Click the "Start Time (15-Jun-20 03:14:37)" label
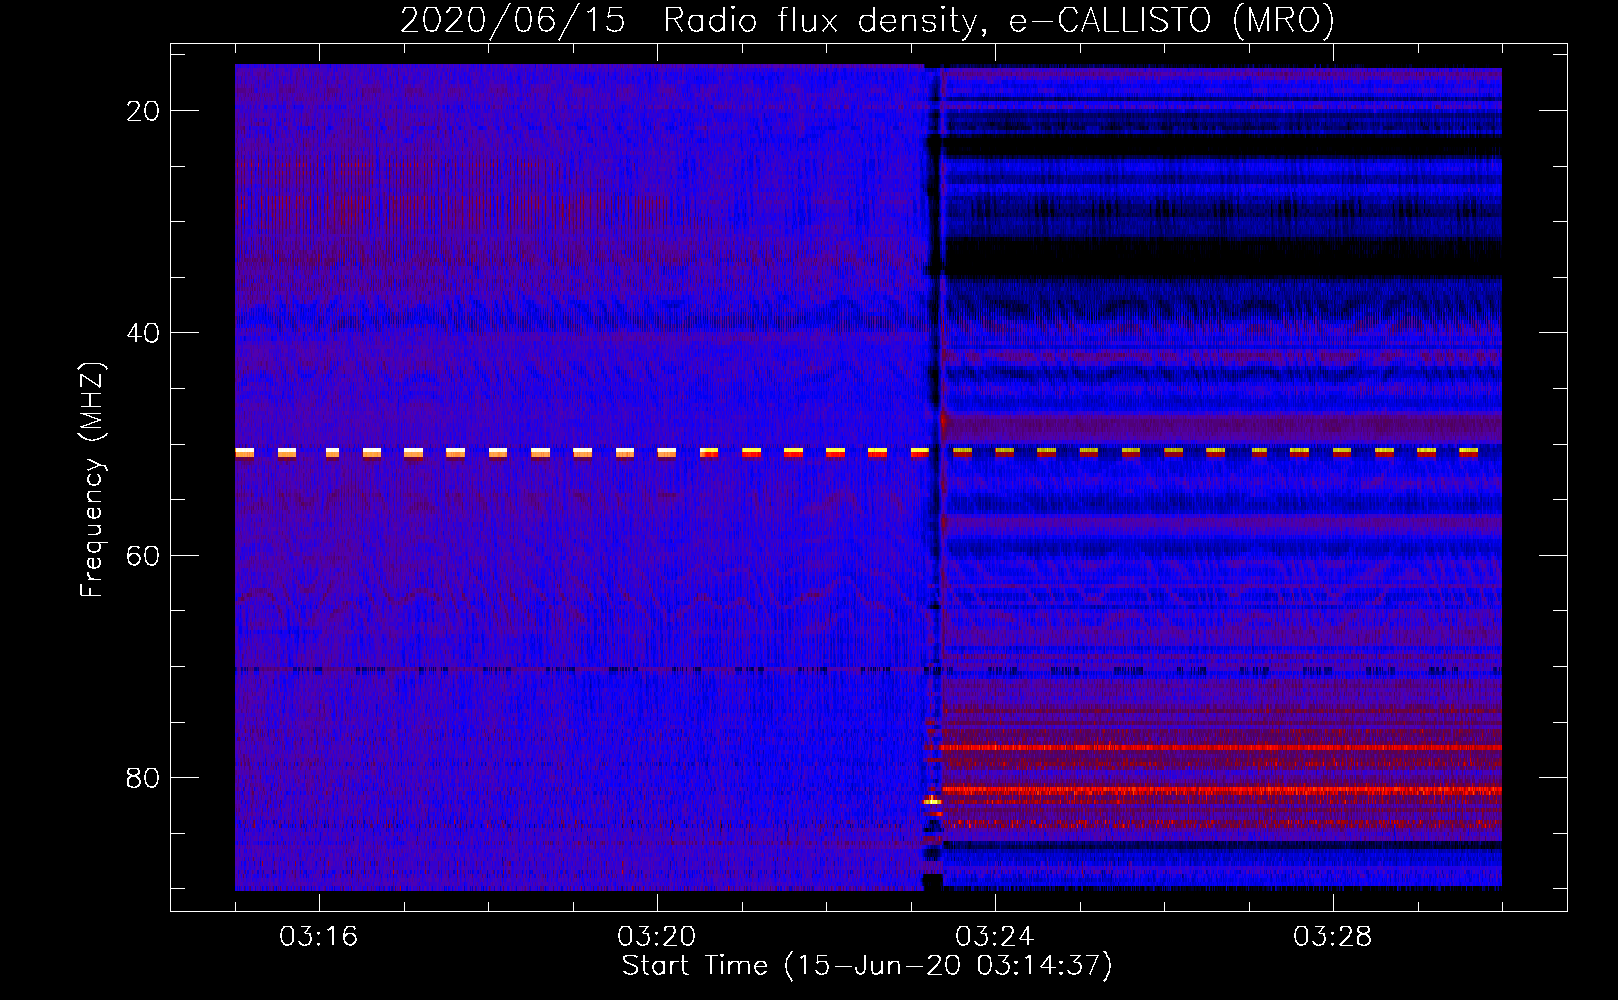This screenshot has height=1000, width=1618. [867, 966]
